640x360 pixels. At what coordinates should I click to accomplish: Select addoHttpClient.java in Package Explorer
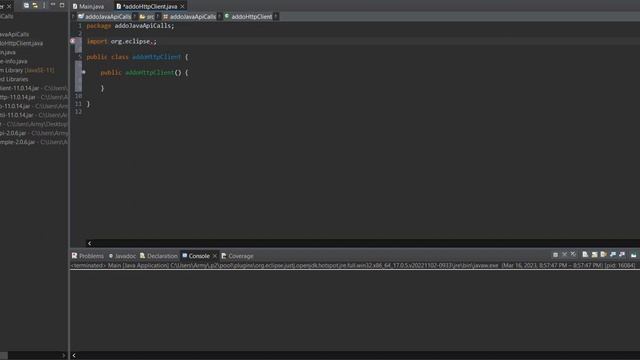21,43
